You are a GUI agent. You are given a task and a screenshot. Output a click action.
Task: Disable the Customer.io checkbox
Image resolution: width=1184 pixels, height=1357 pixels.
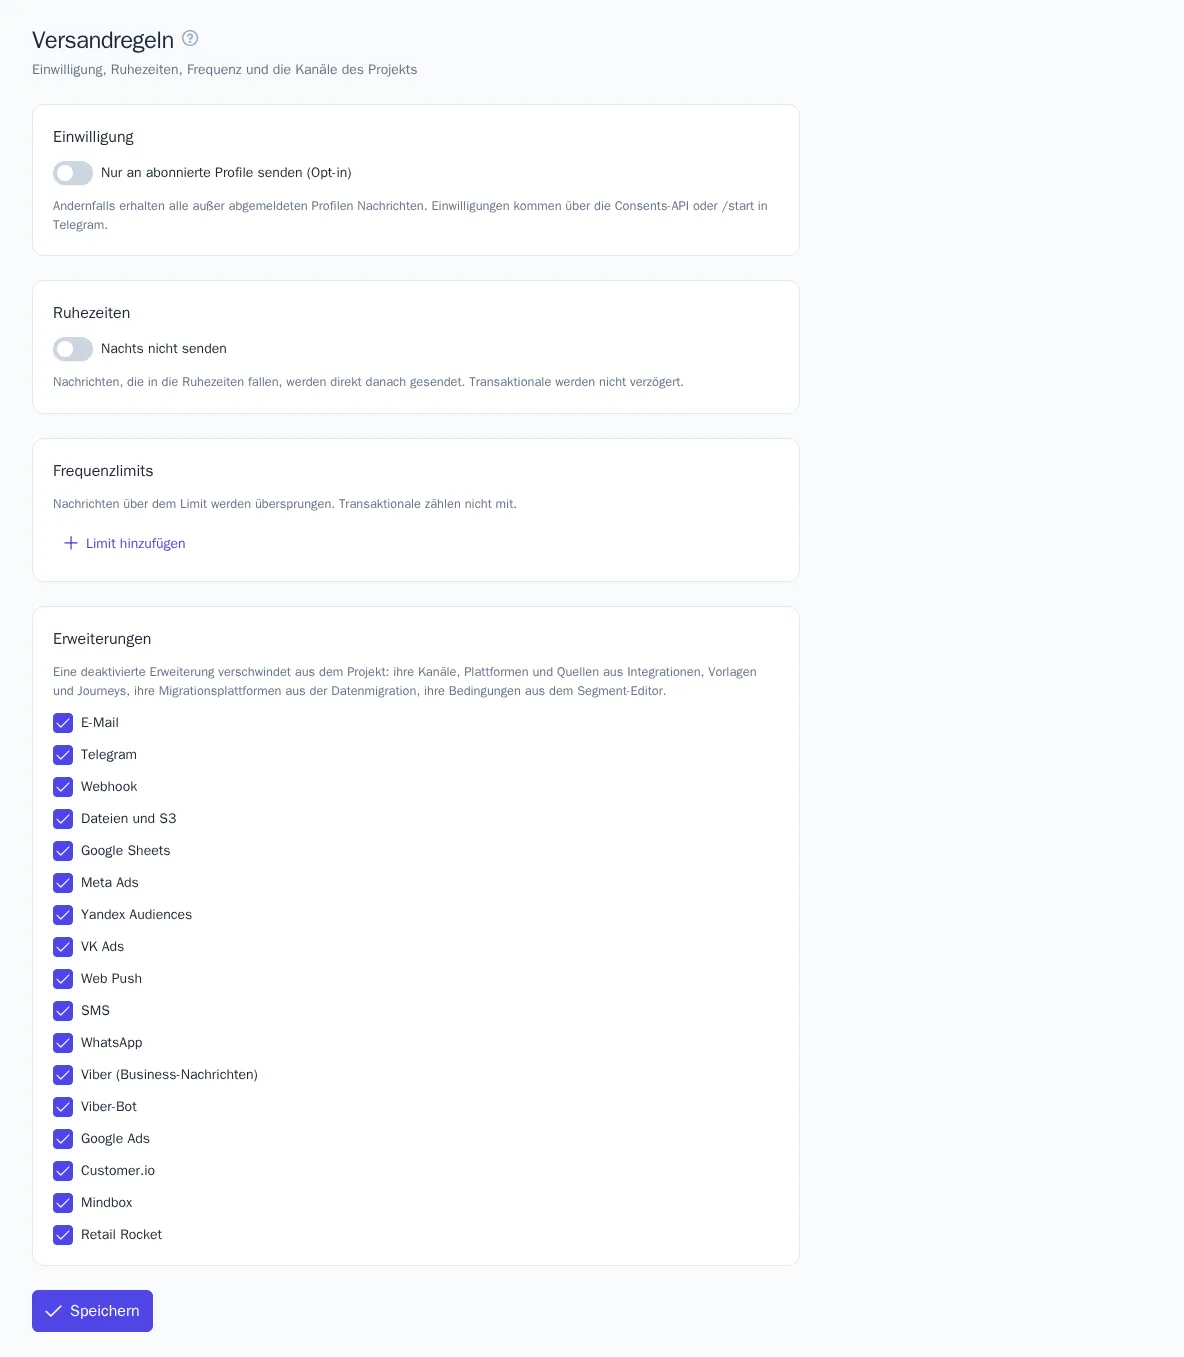click(63, 1171)
